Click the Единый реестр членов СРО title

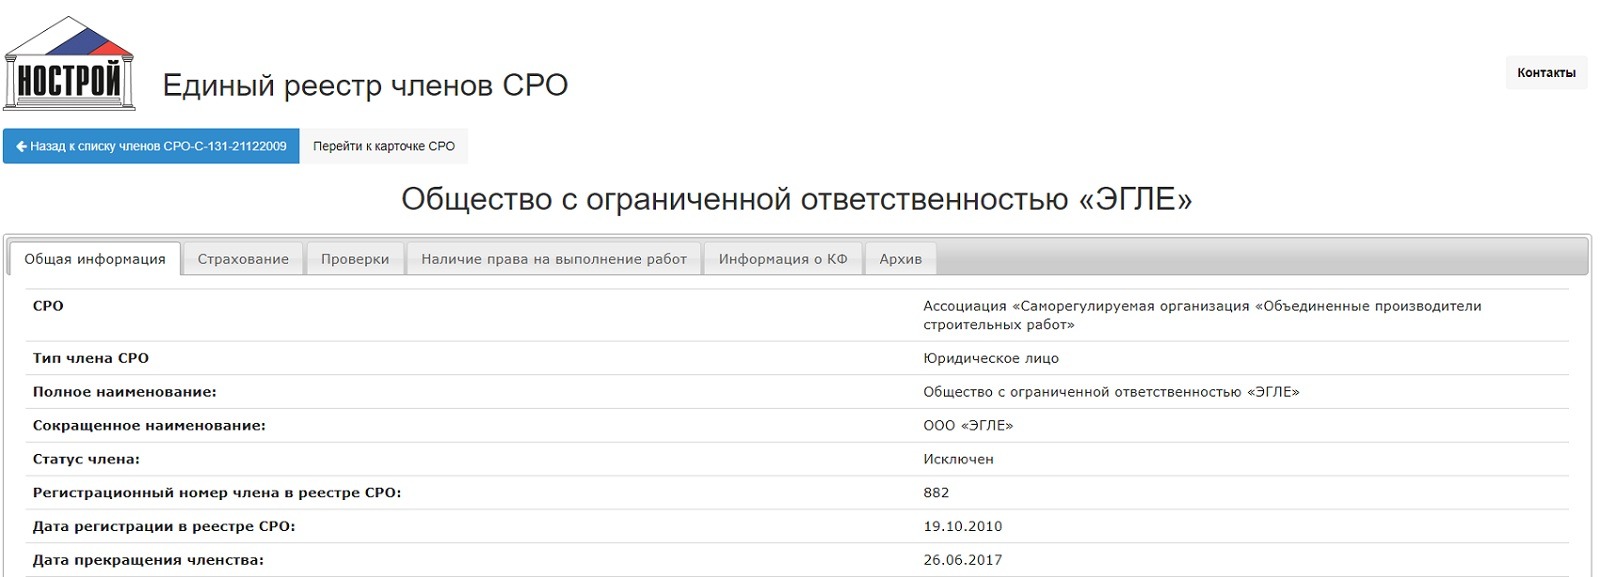point(365,86)
